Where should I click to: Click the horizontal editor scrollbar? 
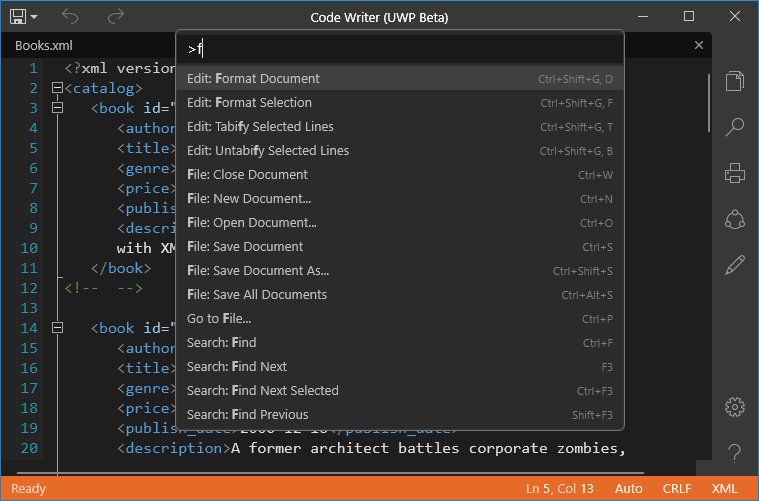[331, 472]
